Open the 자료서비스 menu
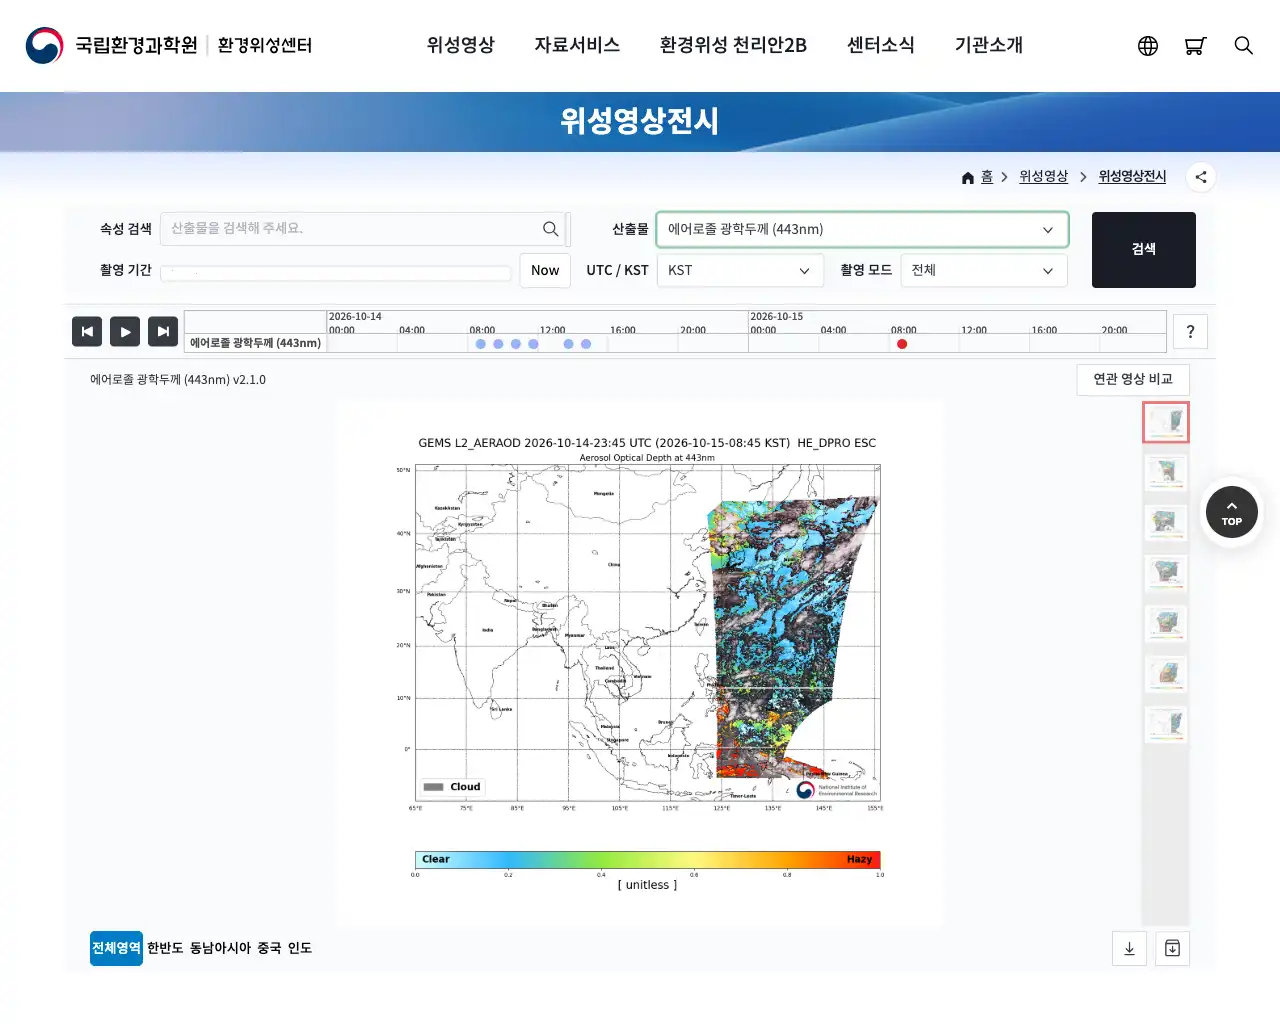Image resolution: width=1280 pixels, height=1024 pixels. point(577,45)
